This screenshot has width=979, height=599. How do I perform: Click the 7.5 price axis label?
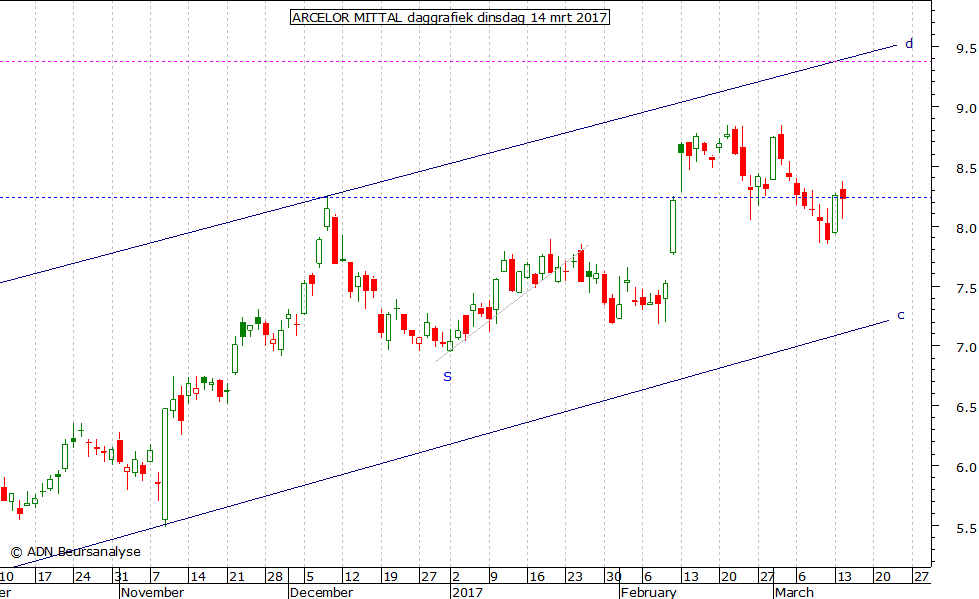(x=965, y=289)
